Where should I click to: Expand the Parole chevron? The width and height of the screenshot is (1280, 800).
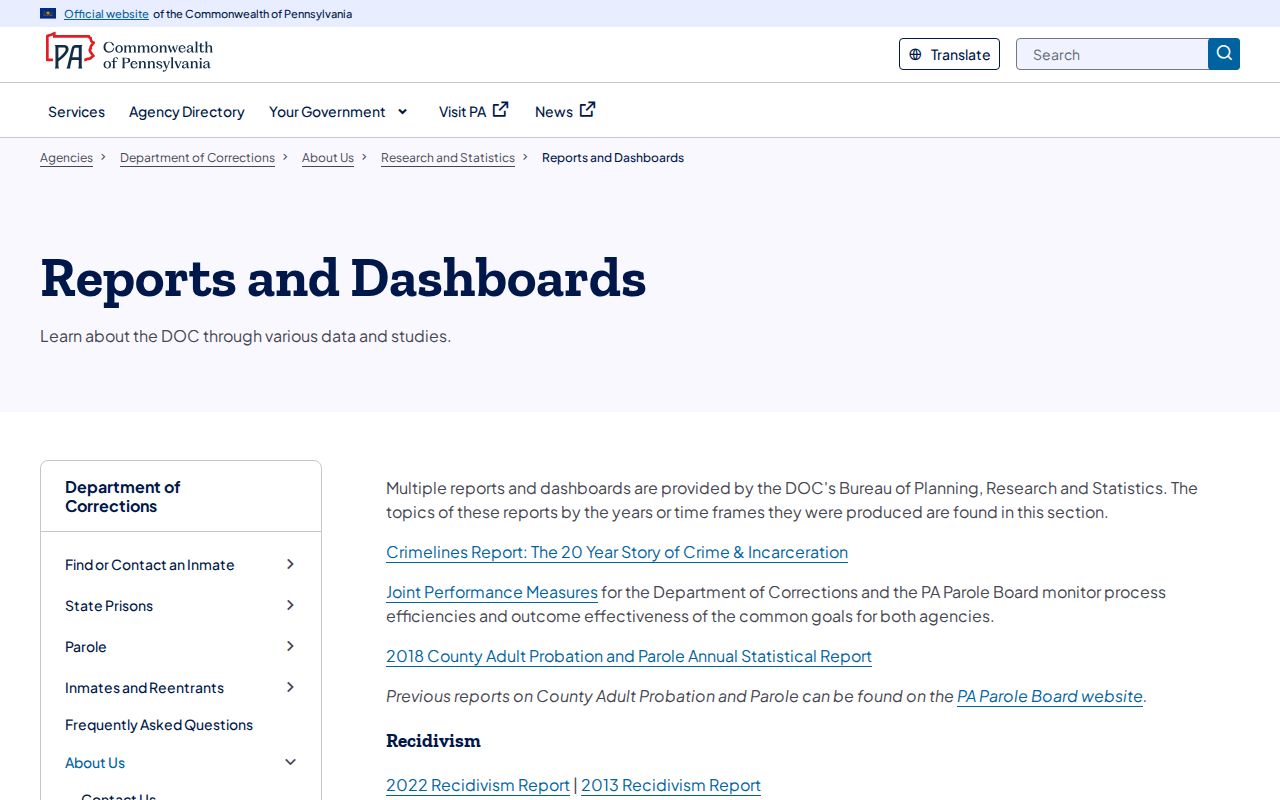(x=290, y=646)
